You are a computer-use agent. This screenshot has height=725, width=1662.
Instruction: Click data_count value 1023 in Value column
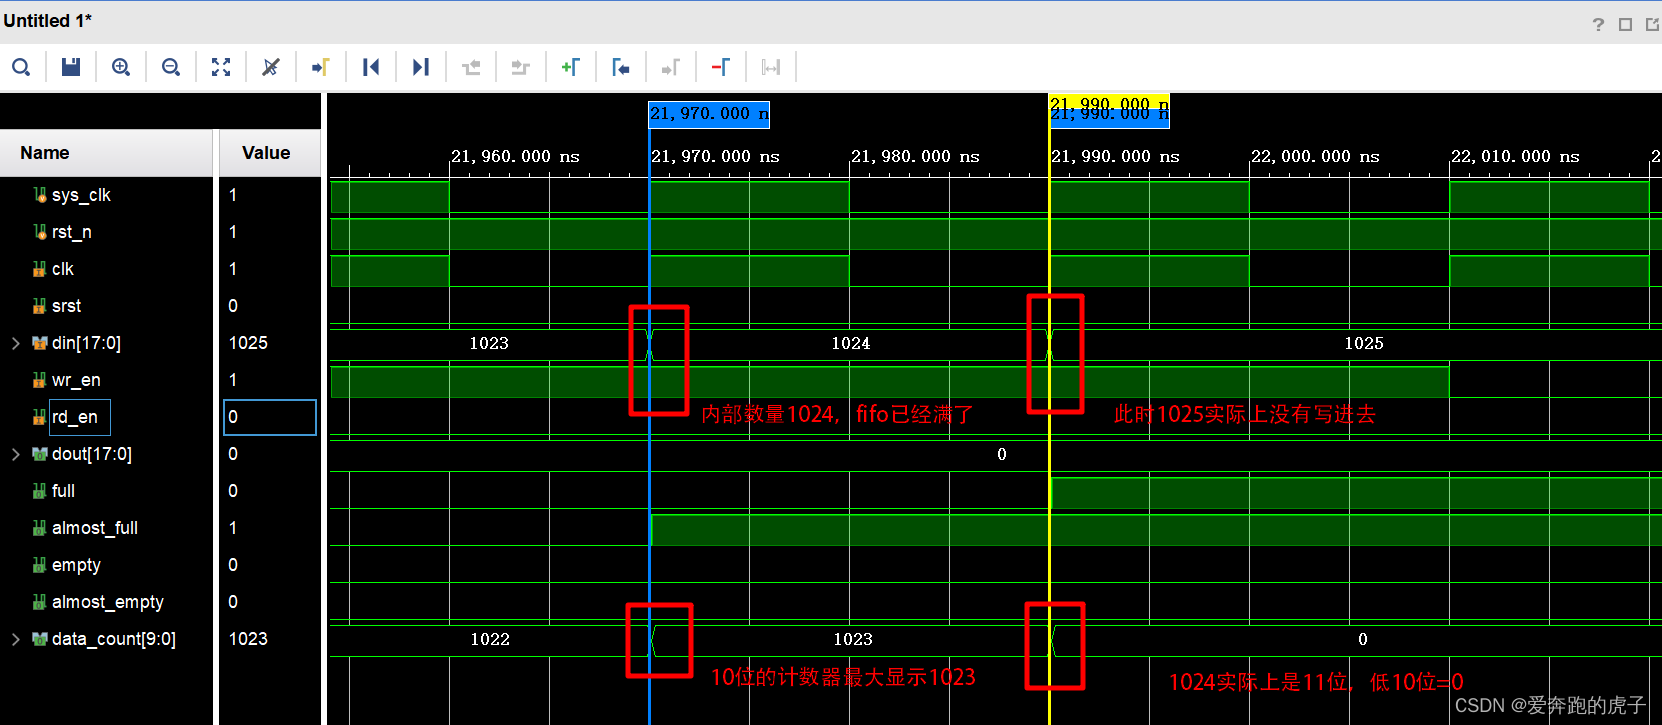coord(248,639)
